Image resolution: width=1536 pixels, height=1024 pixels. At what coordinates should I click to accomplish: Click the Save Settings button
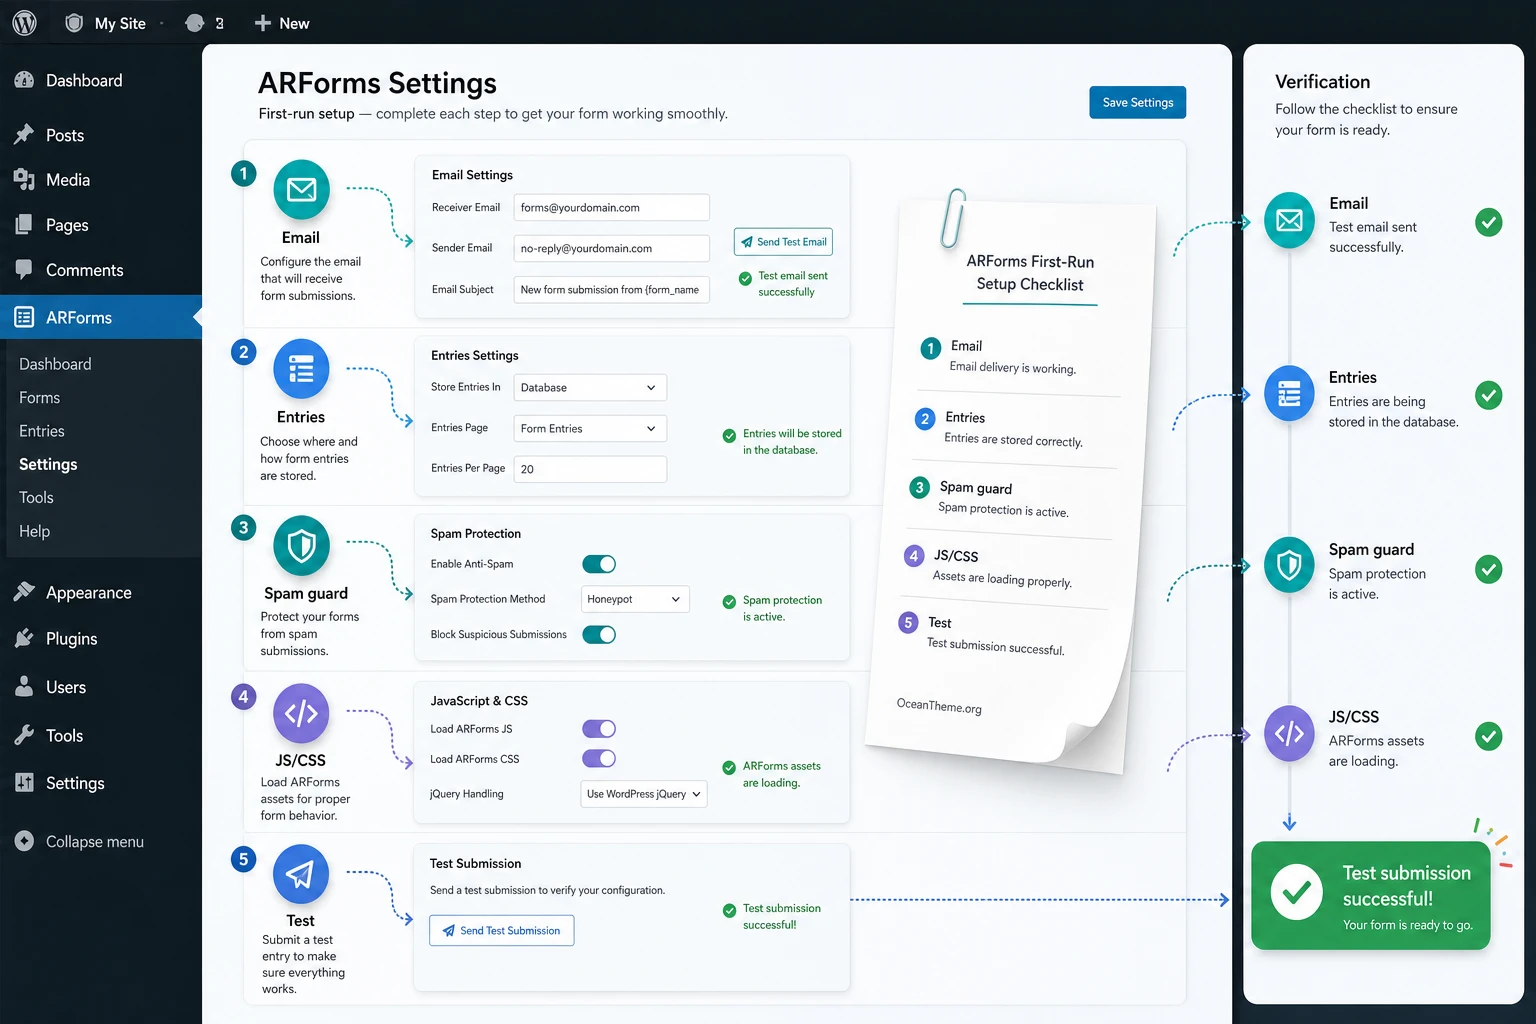pyautogui.click(x=1137, y=102)
